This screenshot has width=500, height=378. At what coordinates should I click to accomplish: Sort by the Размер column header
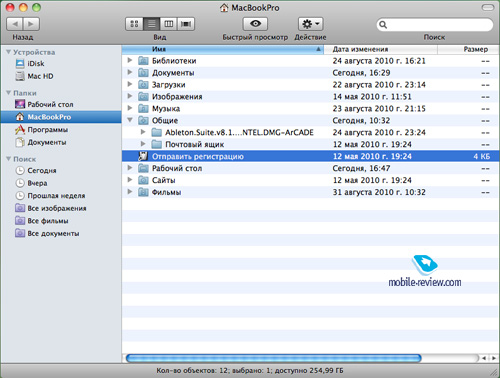[468, 49]
